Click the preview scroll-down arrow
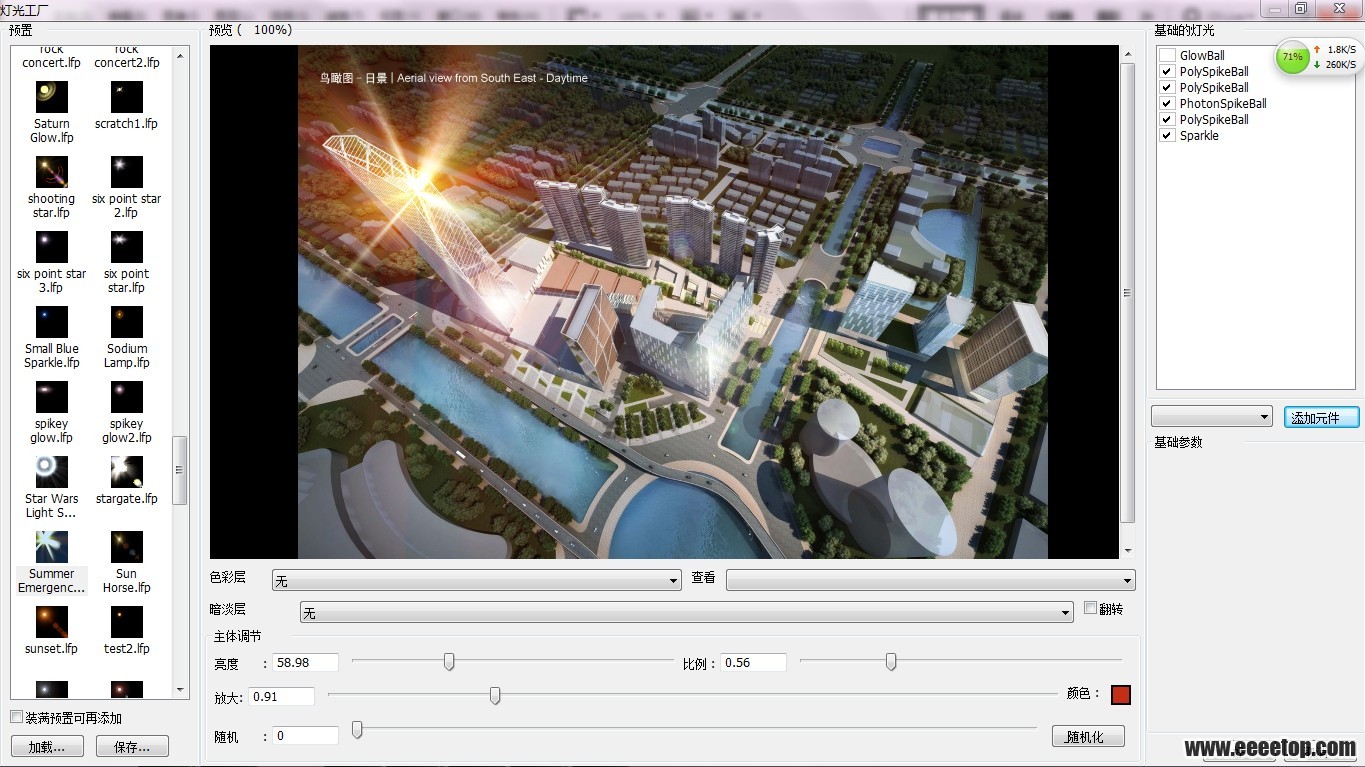1365x767 pixels. point(1128,550)
